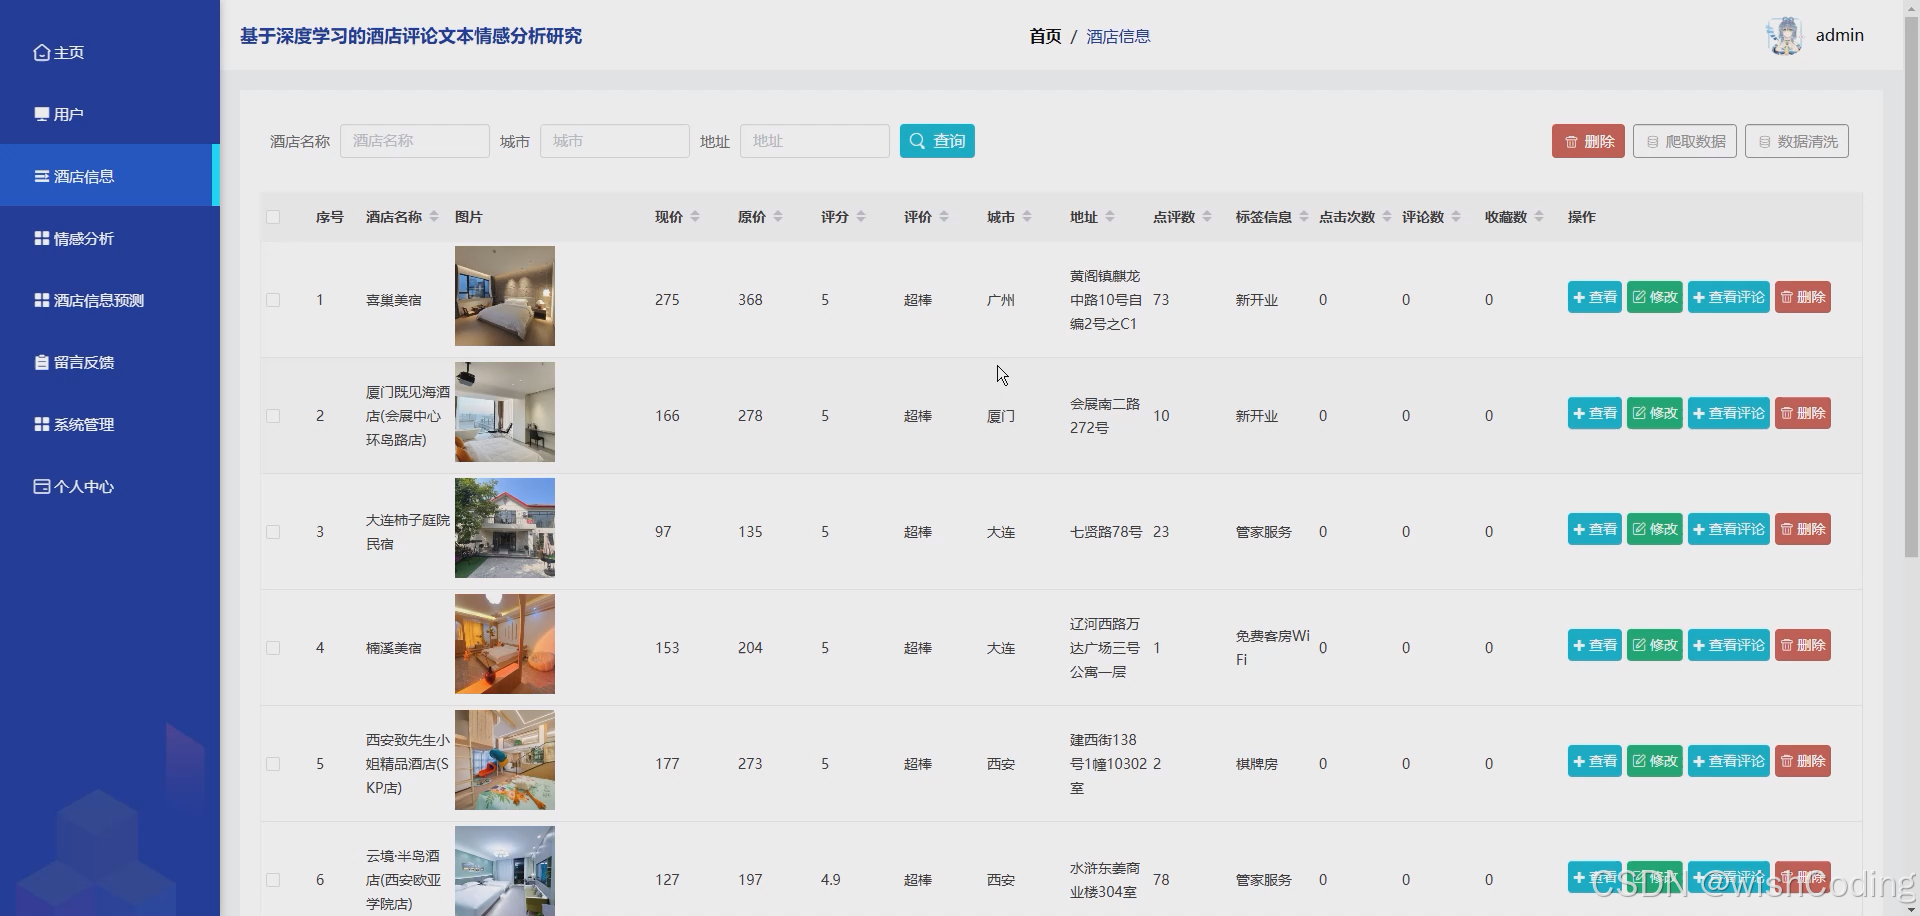This screenshot has height=916, width=1920.
Task: Check the checkbox for row 4 楠溪美宿
Action: click(x=273, y=648)
